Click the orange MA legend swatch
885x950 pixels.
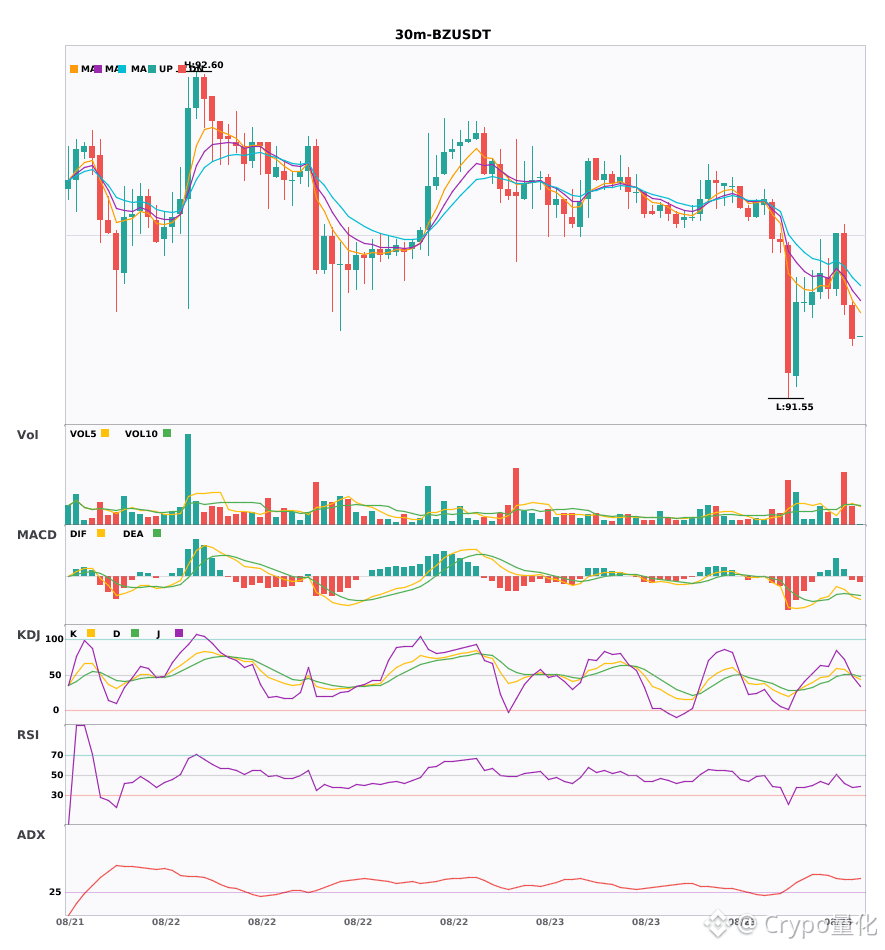(x=74, y=69)
